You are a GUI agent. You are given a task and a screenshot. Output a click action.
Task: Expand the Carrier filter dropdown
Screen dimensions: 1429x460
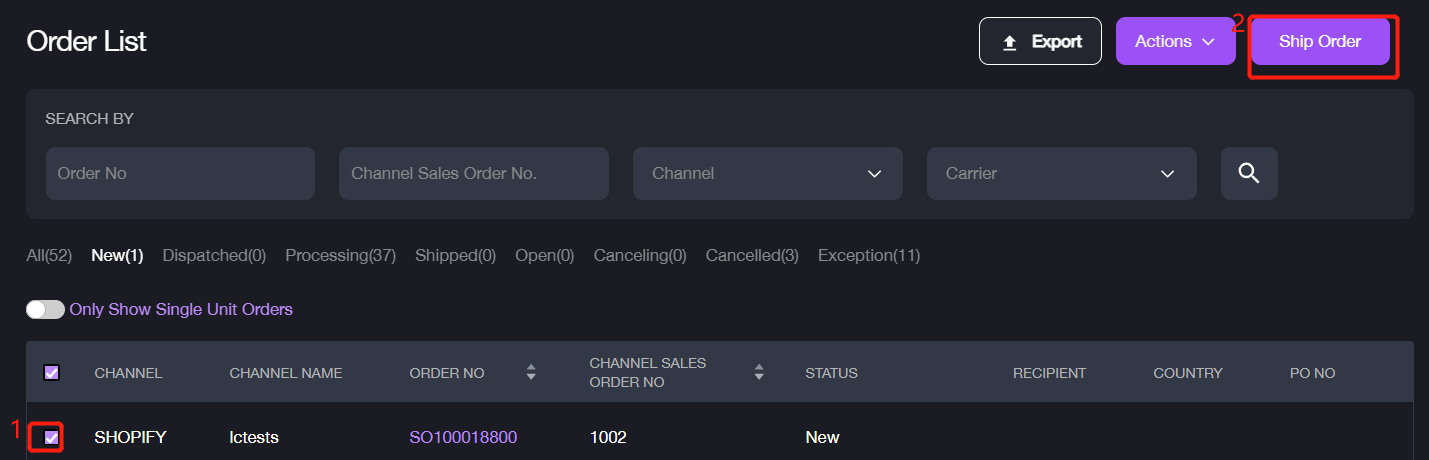tap(1061, 173)
